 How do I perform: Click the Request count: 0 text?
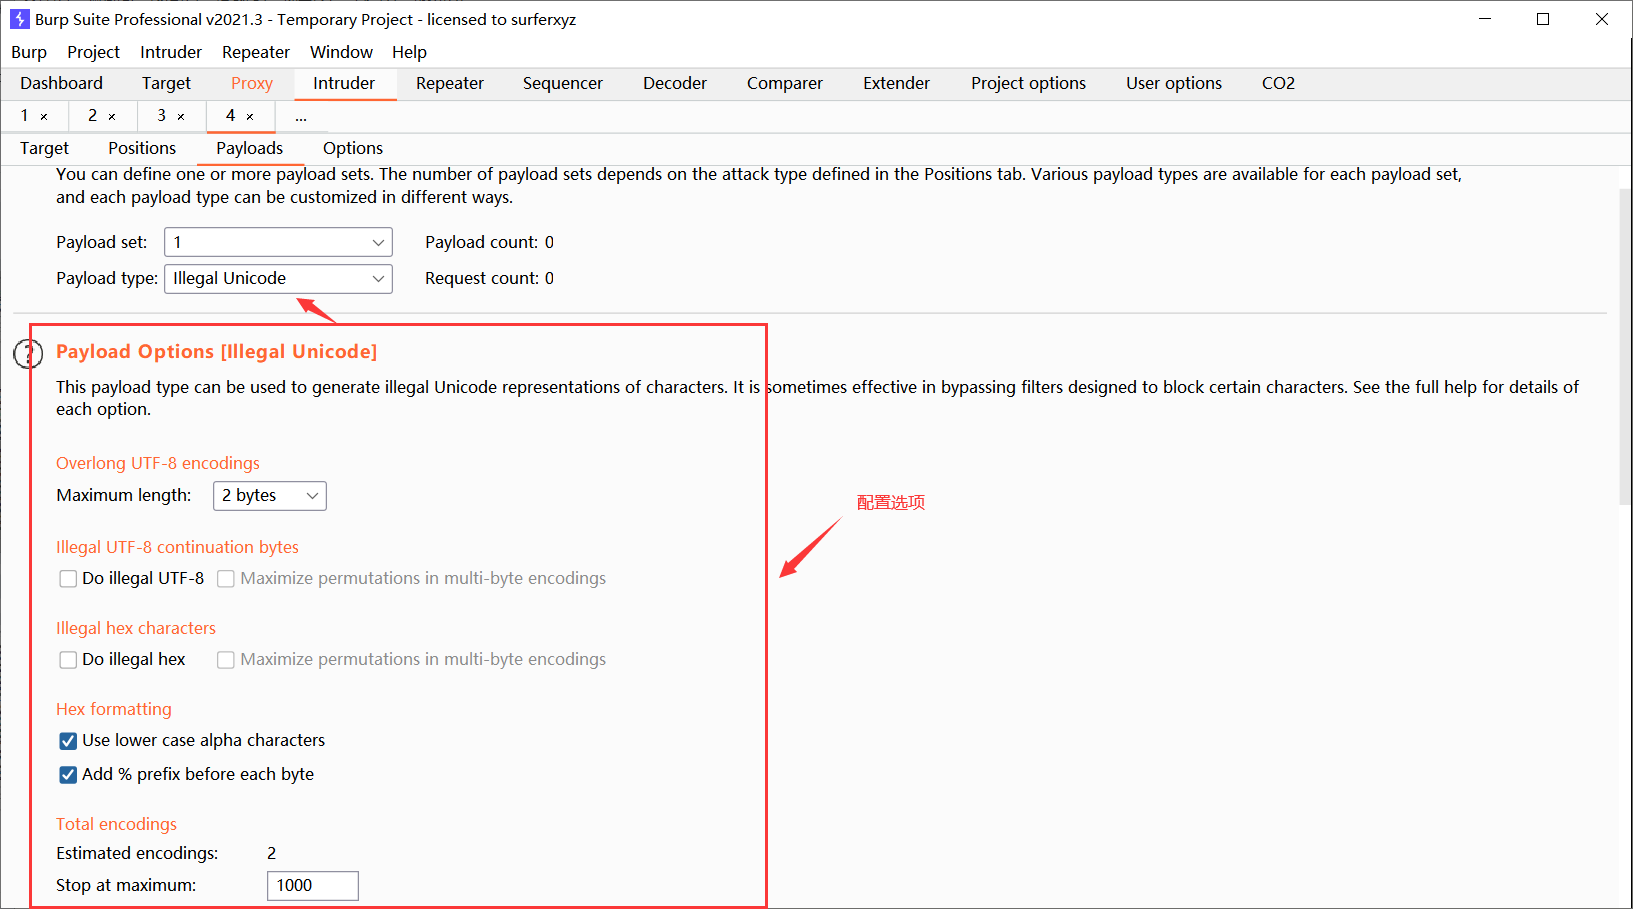click(x=489, y=278)
